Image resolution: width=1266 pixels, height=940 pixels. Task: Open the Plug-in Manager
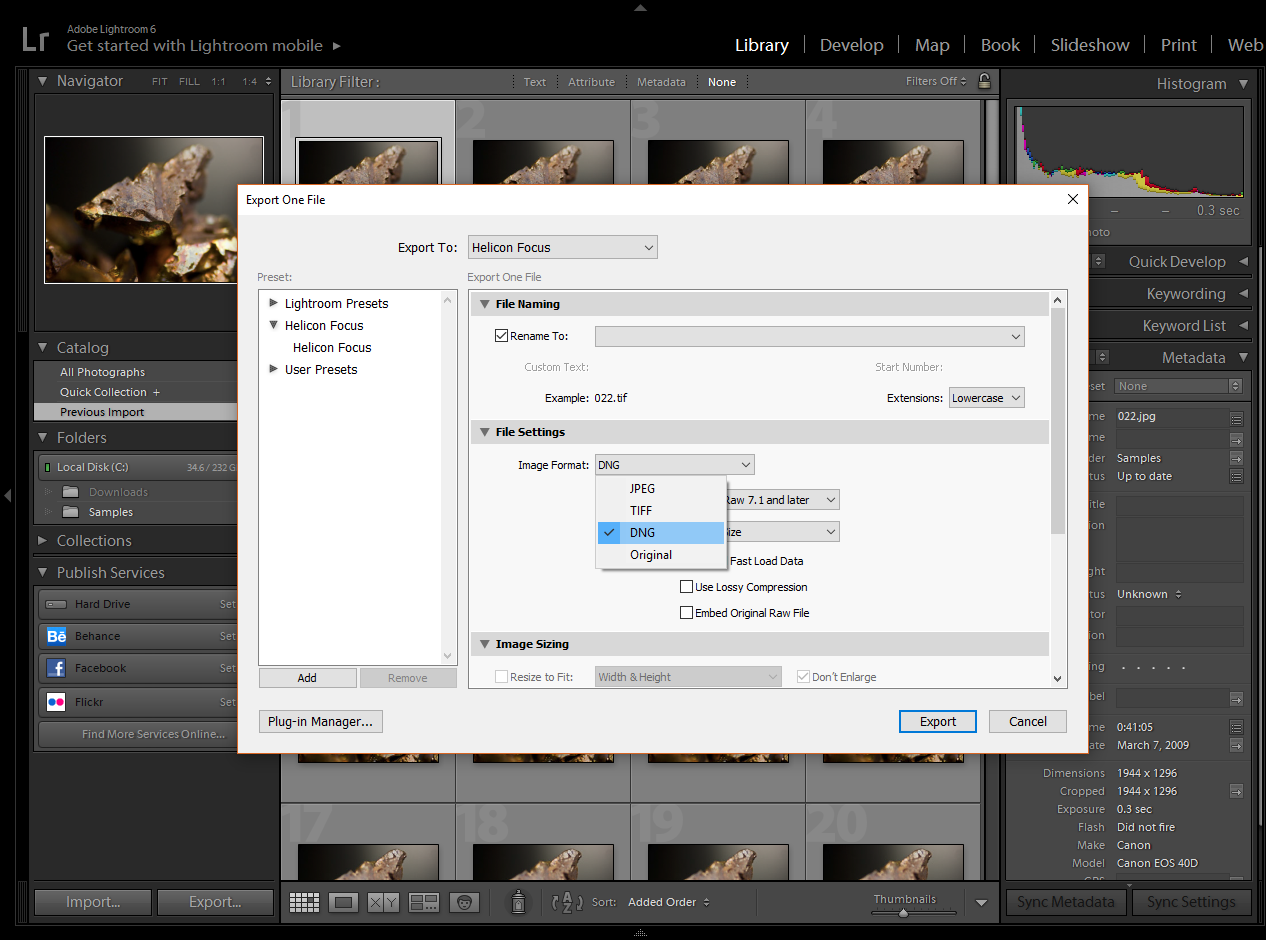tap(320, 721)
